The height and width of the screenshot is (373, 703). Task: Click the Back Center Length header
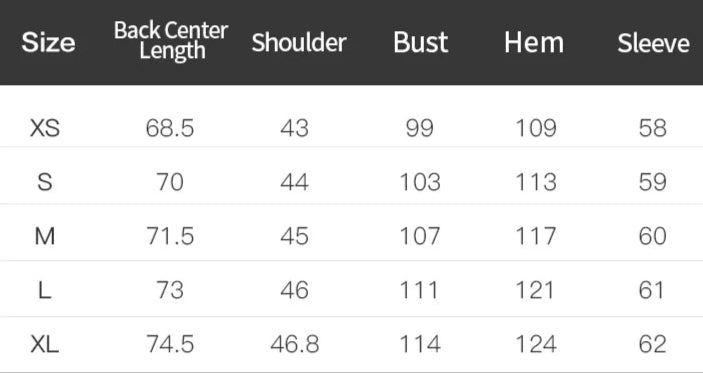(x=171, y=41)
